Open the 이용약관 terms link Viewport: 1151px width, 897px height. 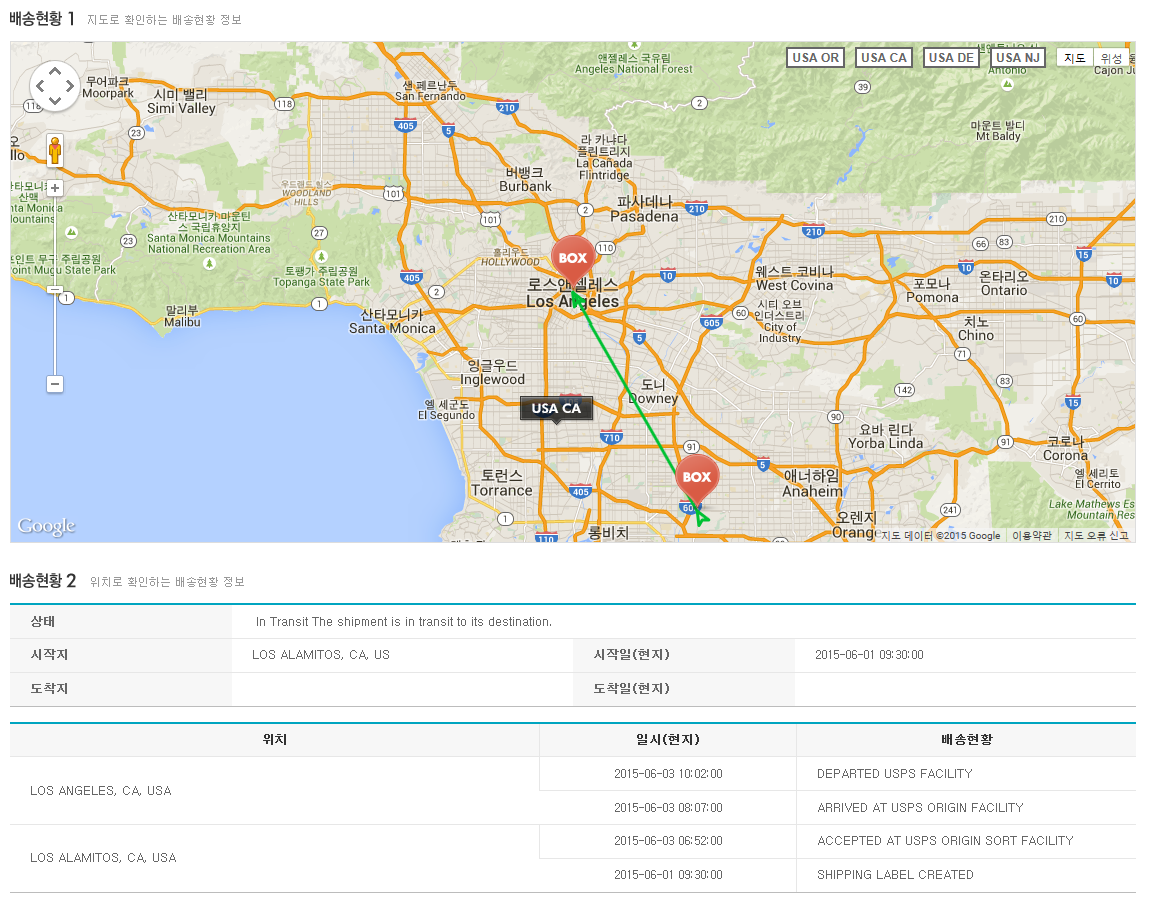coord(1031,536)
